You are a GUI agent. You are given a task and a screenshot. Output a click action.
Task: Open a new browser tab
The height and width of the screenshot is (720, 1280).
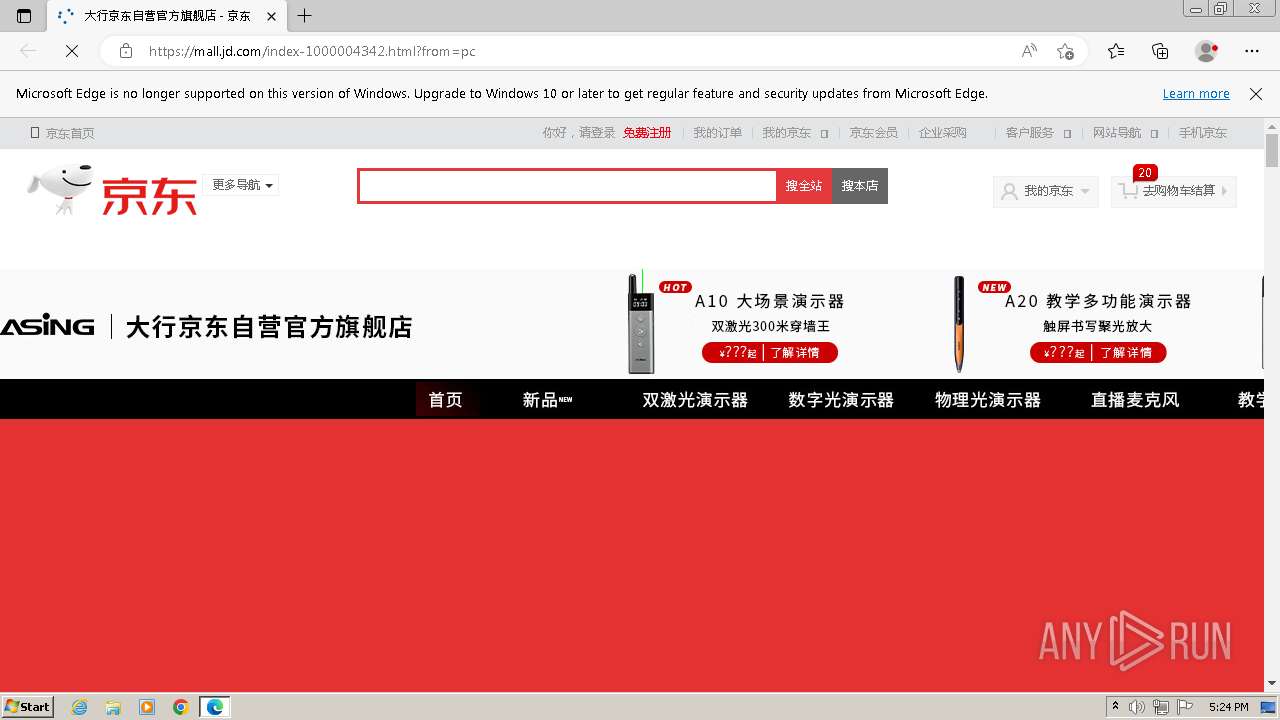click(305, 15)
